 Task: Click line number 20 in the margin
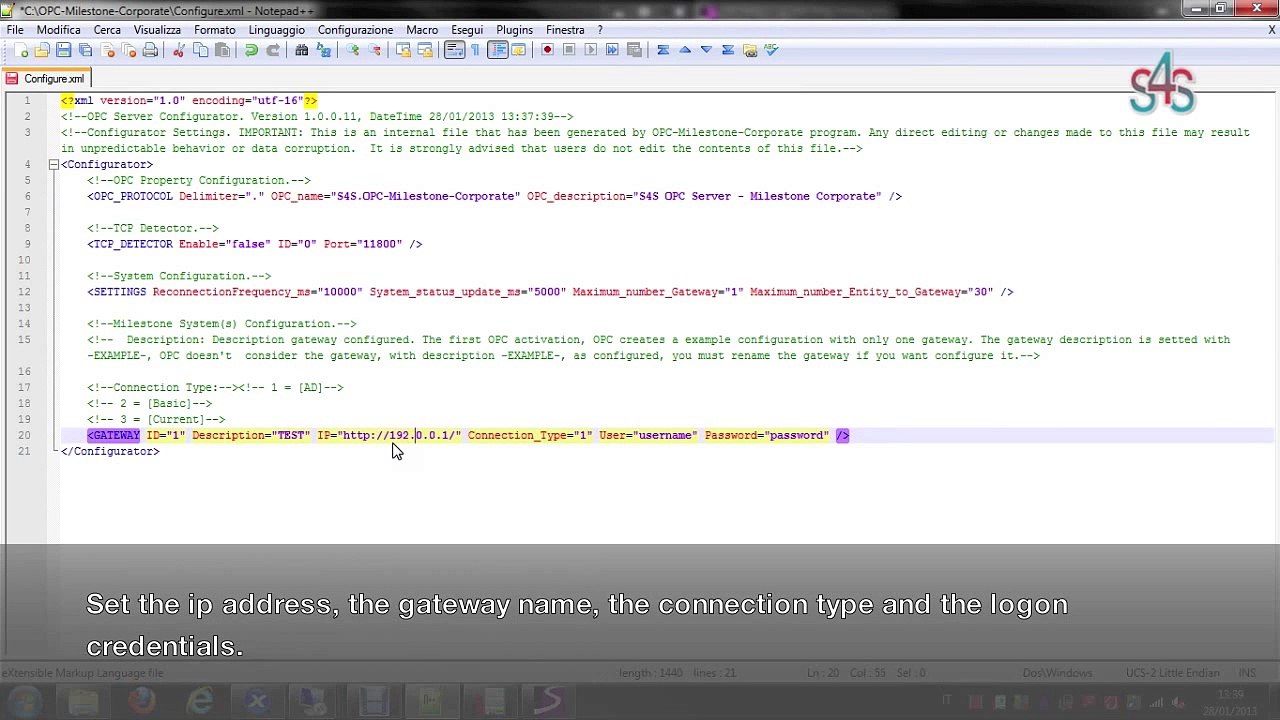click(24, 435)
